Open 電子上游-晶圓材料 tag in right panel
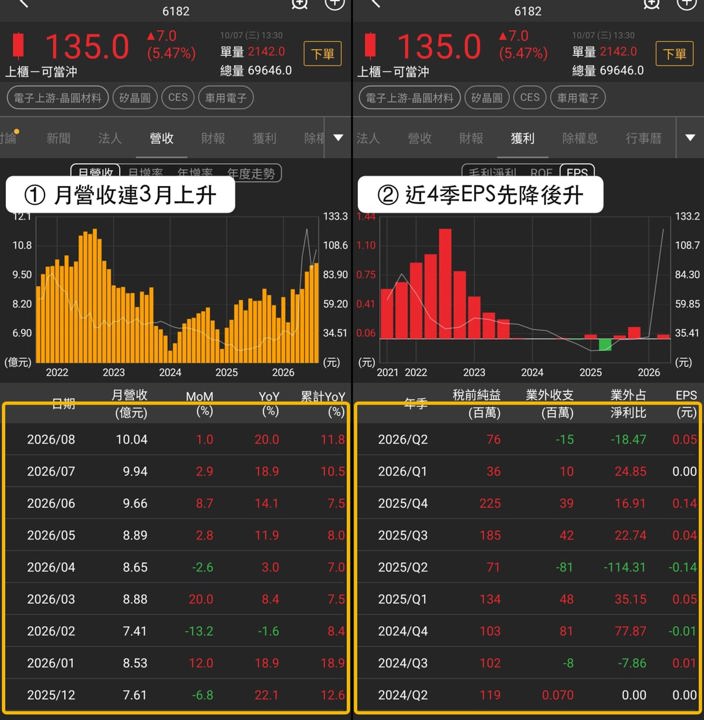 (410, 98)
